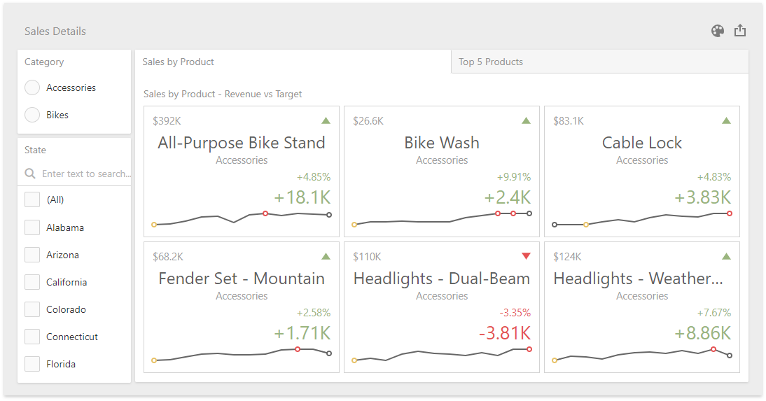Click the search magnifier icon in State filter
Screen dimensions: 766x401
(30, 174)
